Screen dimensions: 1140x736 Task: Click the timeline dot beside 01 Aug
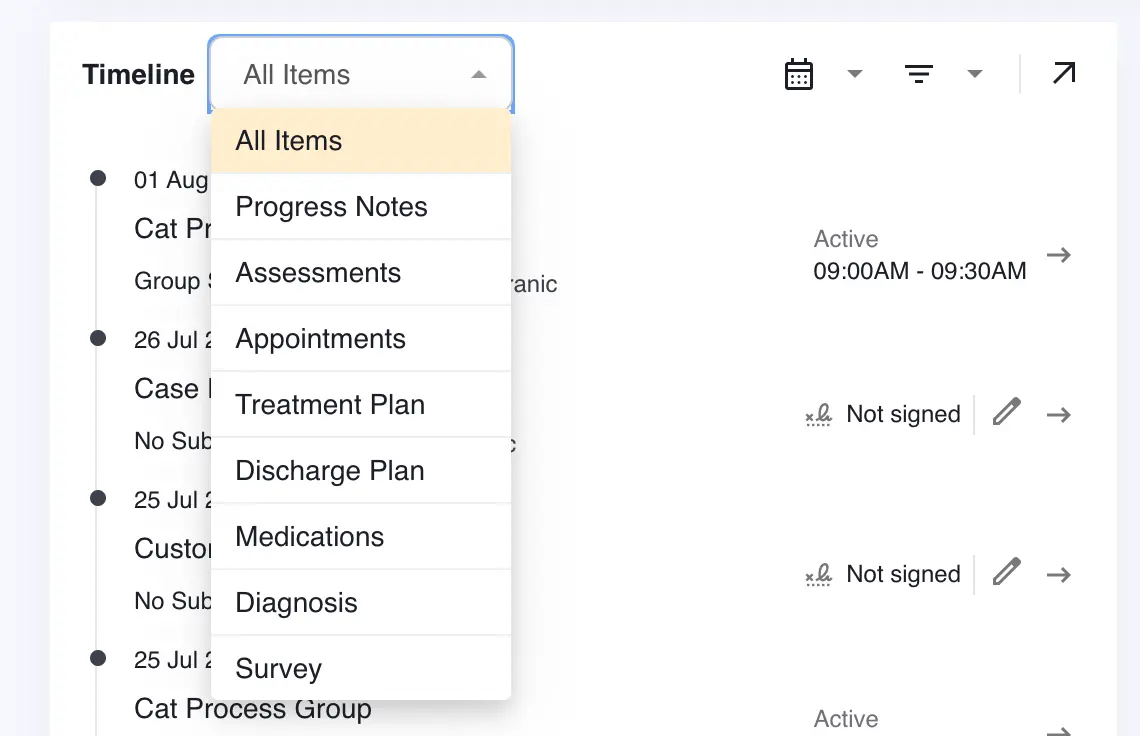pos(98,177)
